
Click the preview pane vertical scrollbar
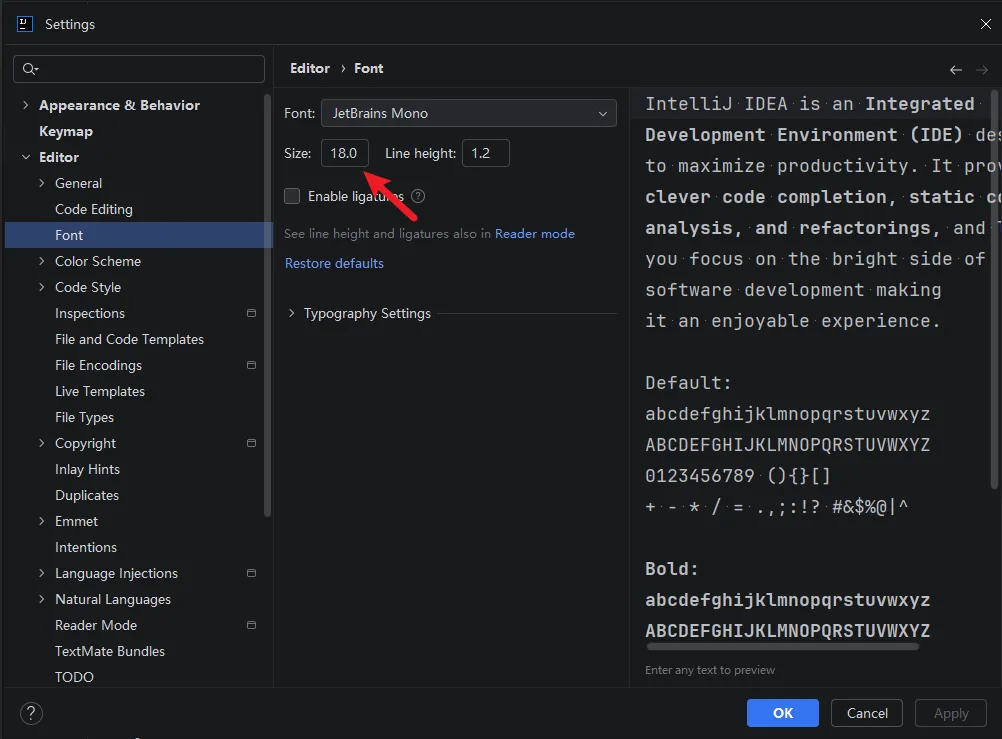coord(994,290)
